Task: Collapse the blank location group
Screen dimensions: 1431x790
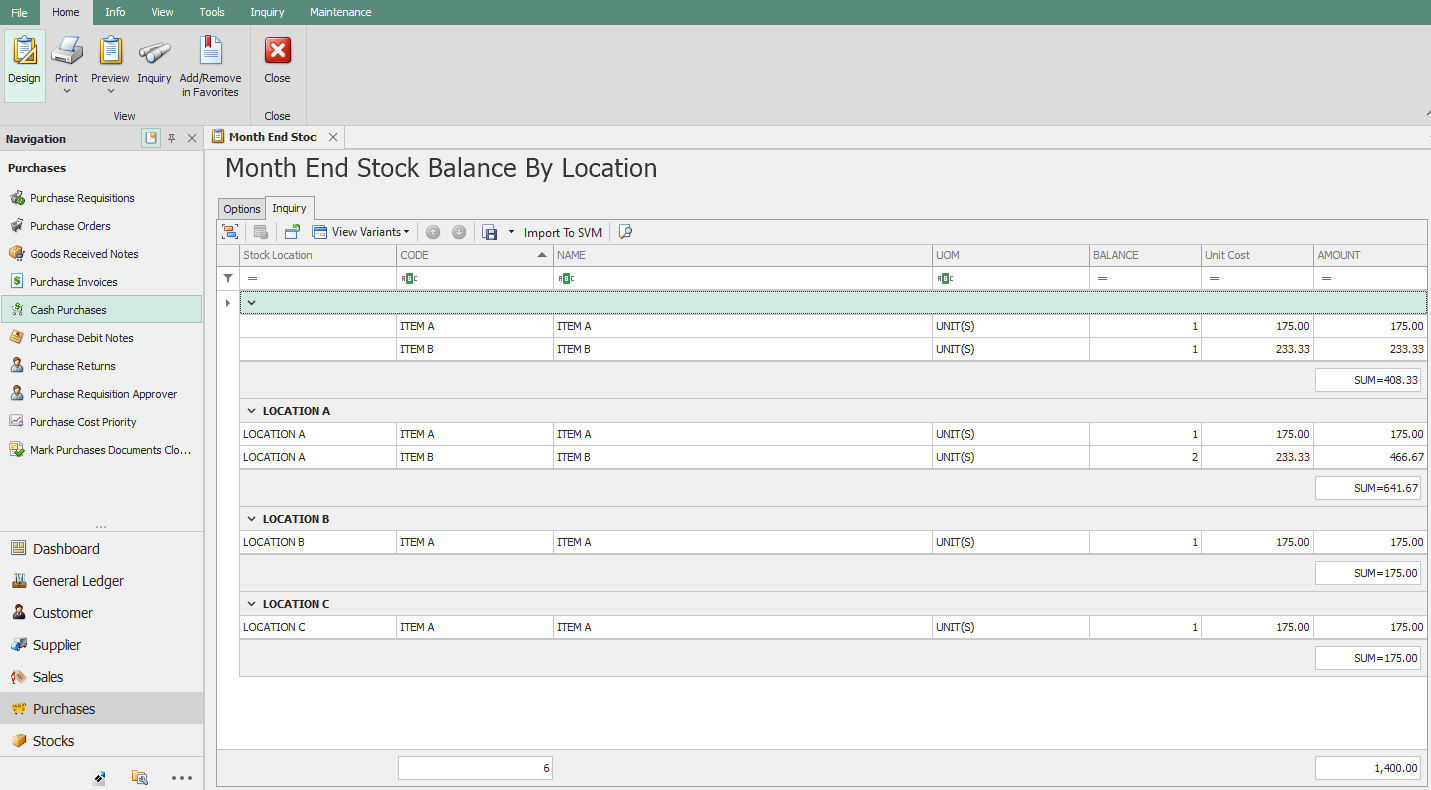Action: 252,302
